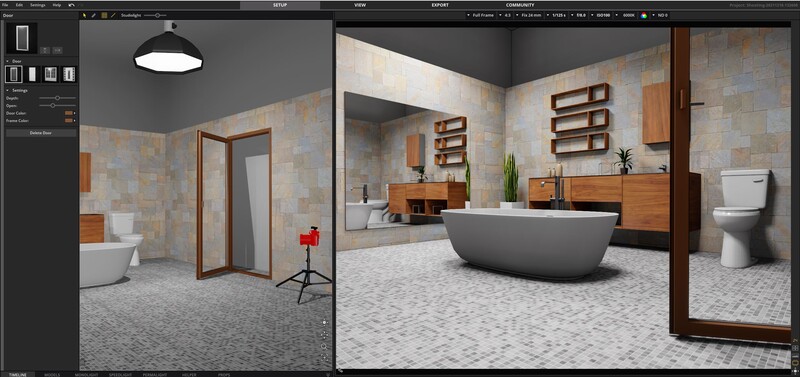Screen dimensions: 800x377
Task: Open the 6000K white balance dropdown
Action: [x=626, y=15]
